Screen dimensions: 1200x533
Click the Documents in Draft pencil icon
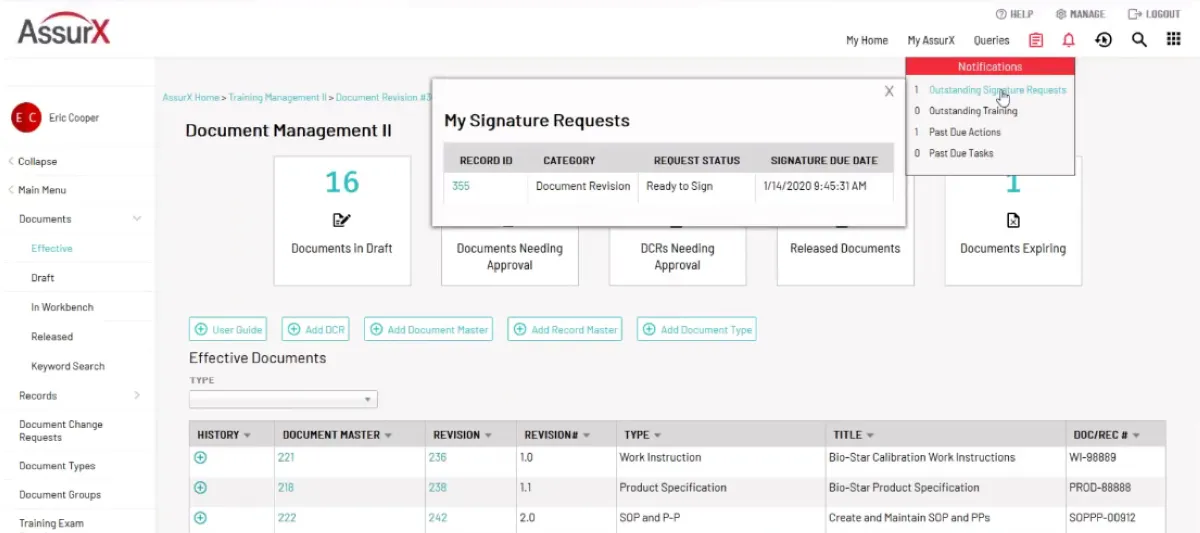(x=342, y=220)
